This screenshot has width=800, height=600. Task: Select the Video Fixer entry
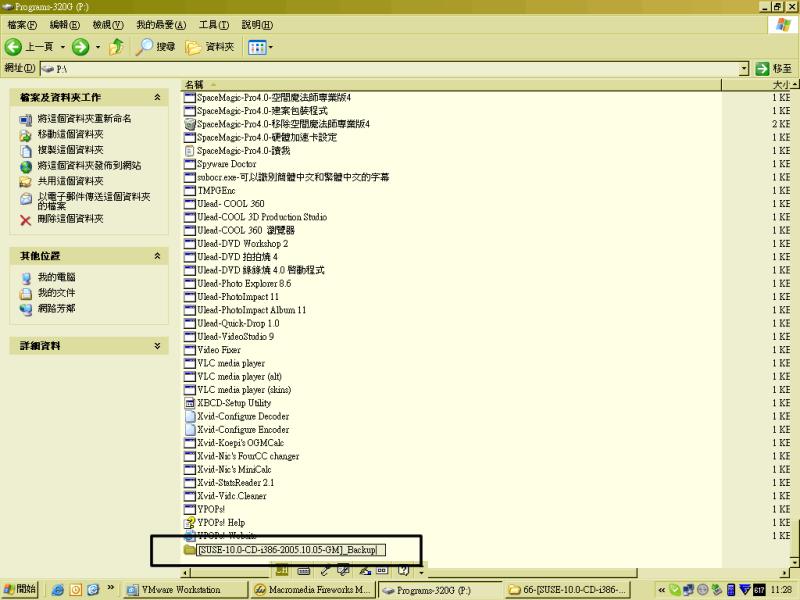[x=219, y=349]
